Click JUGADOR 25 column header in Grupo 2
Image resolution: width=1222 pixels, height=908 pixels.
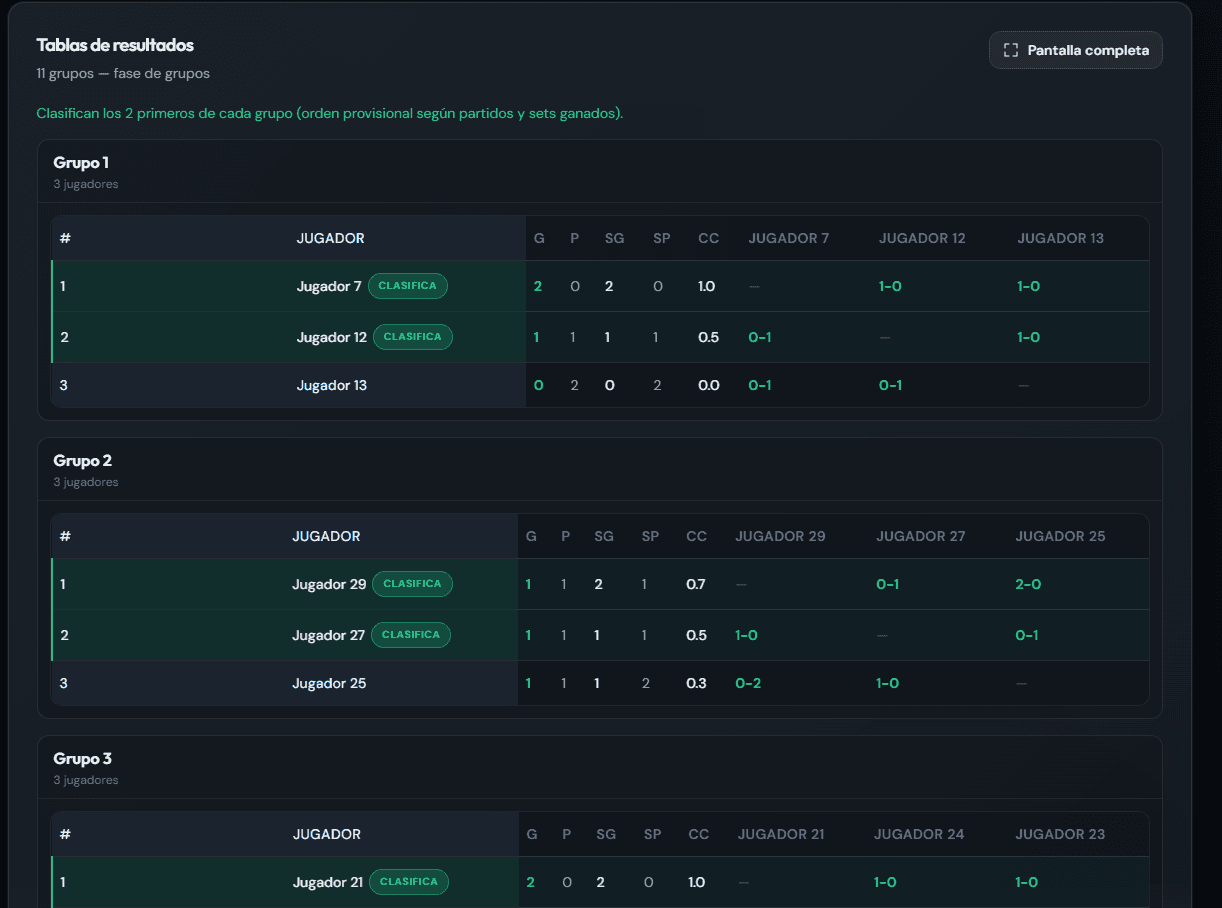click(1061, 536)
